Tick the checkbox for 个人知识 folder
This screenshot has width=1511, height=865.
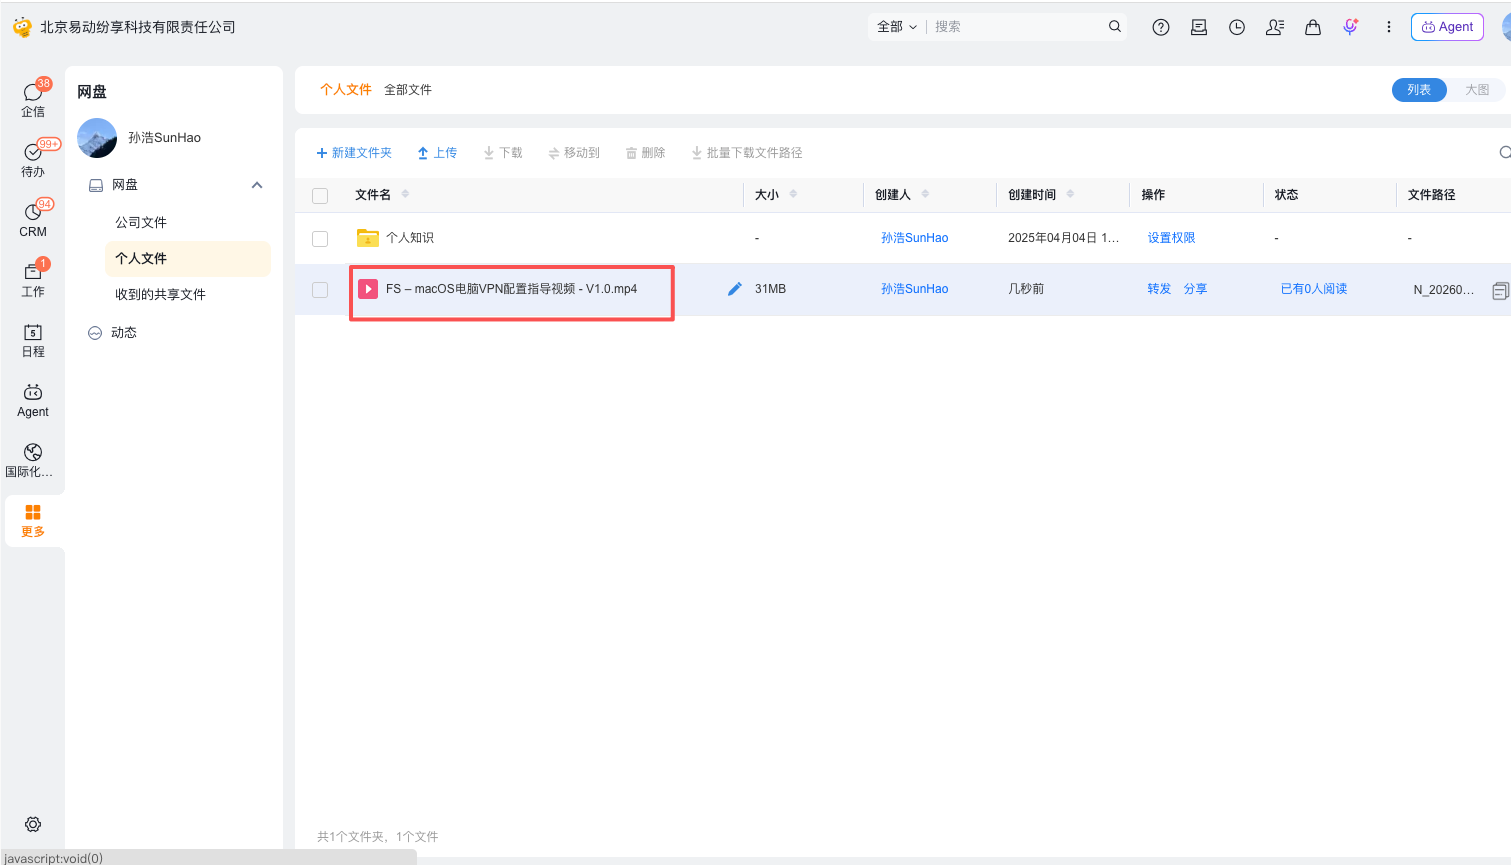click(320, 239)
